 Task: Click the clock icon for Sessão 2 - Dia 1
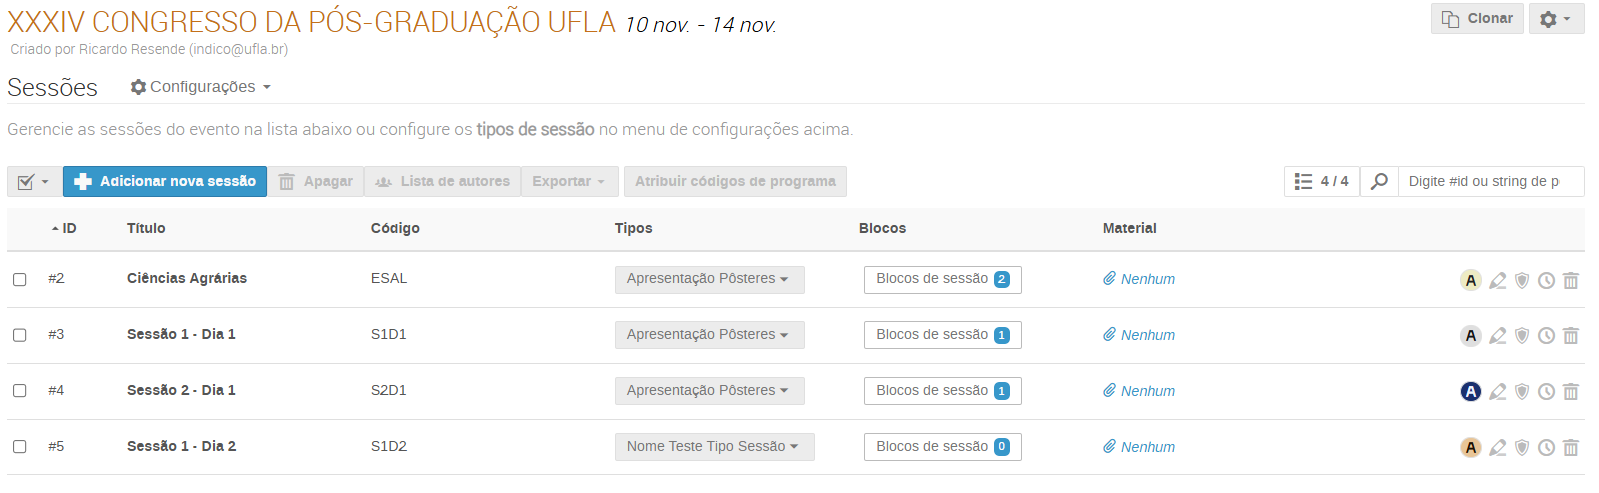tap(1546, 392)
